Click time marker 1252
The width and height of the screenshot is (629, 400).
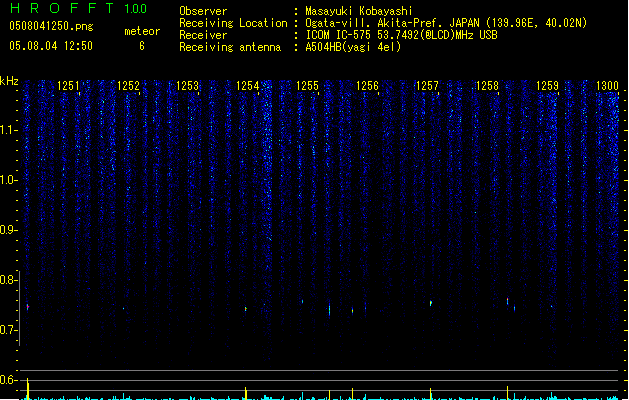point(128,86)
